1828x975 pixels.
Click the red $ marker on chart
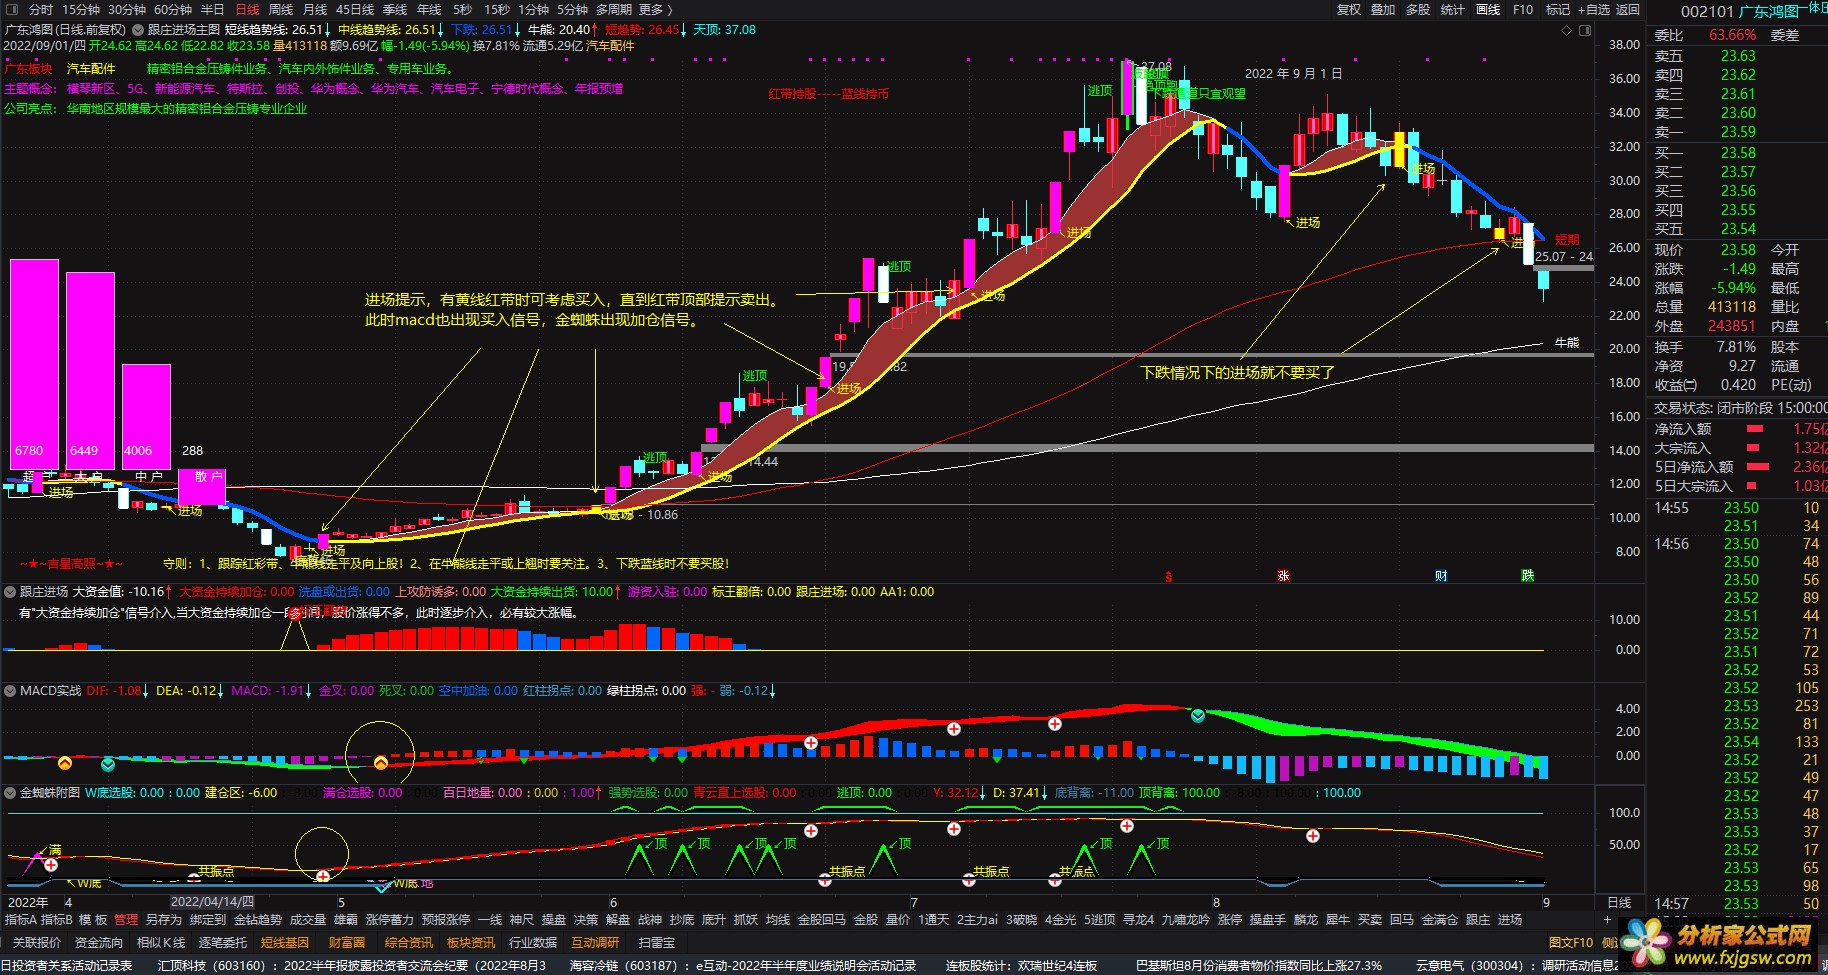[x=1169, y=576]
